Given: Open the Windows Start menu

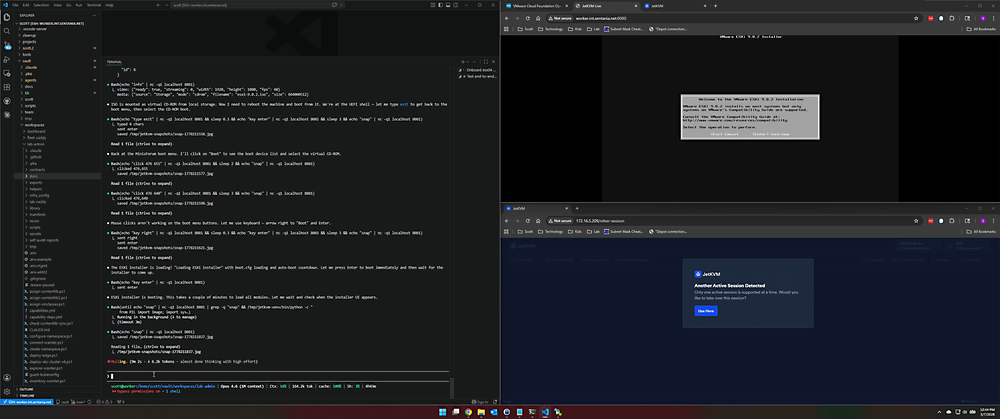Looking at the screenshot, I should [443, 412].
